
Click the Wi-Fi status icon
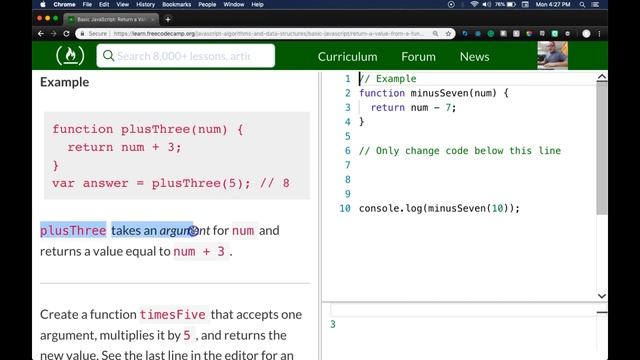click(474, 4)
